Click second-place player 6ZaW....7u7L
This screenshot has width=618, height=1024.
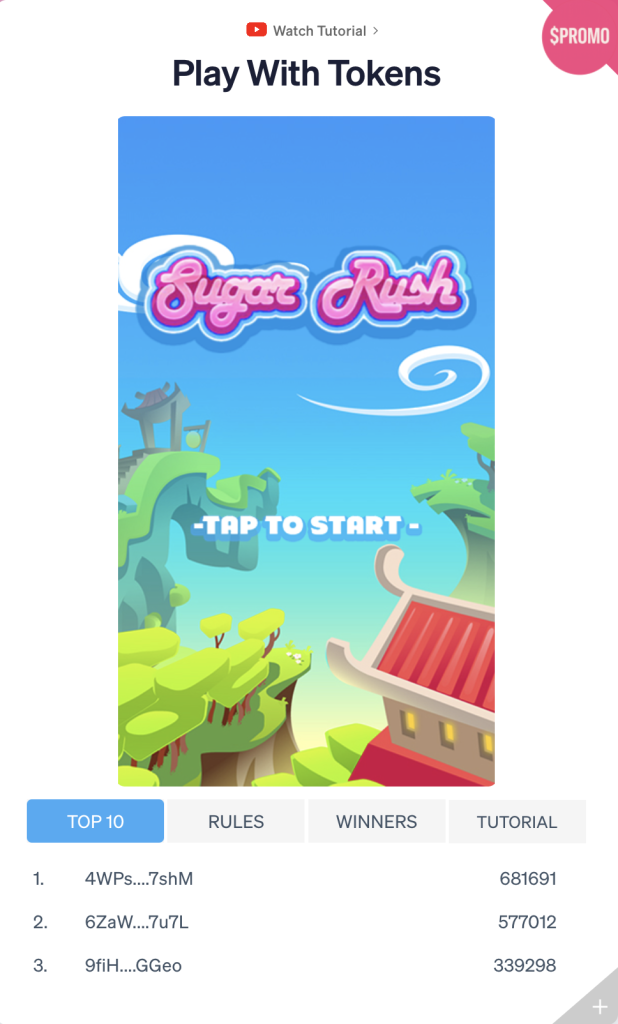click(x=137, y=922)
